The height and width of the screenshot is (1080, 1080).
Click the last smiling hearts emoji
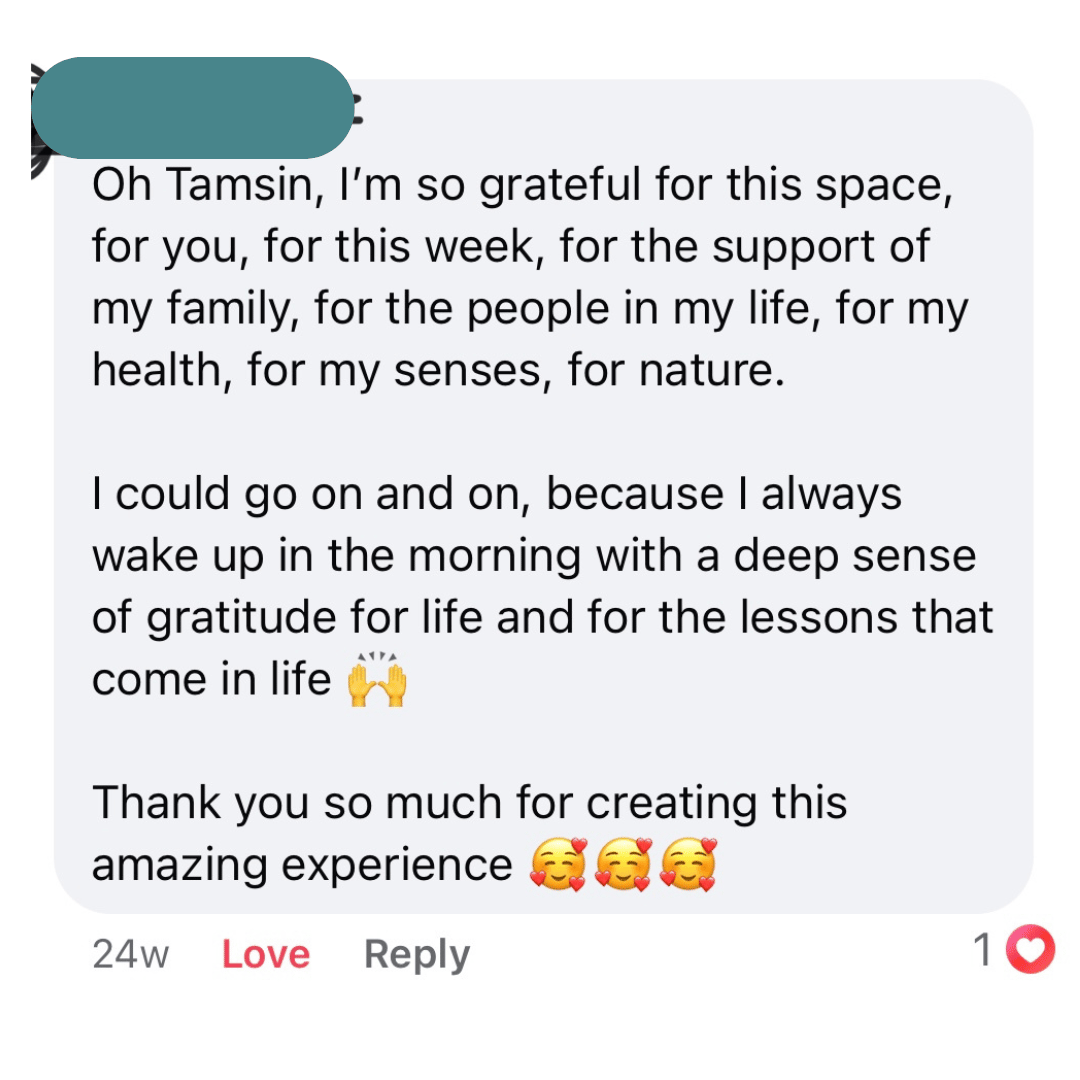[x=690, y=865]
